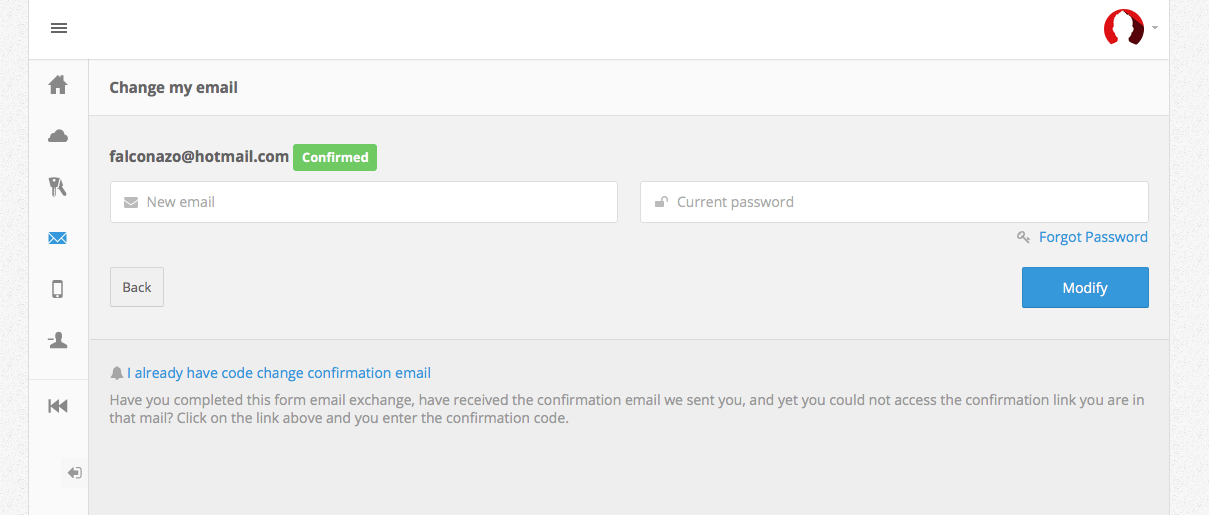The image size is (1209, 515).
Task: Open 'I already have code' link
Action: 278,373
